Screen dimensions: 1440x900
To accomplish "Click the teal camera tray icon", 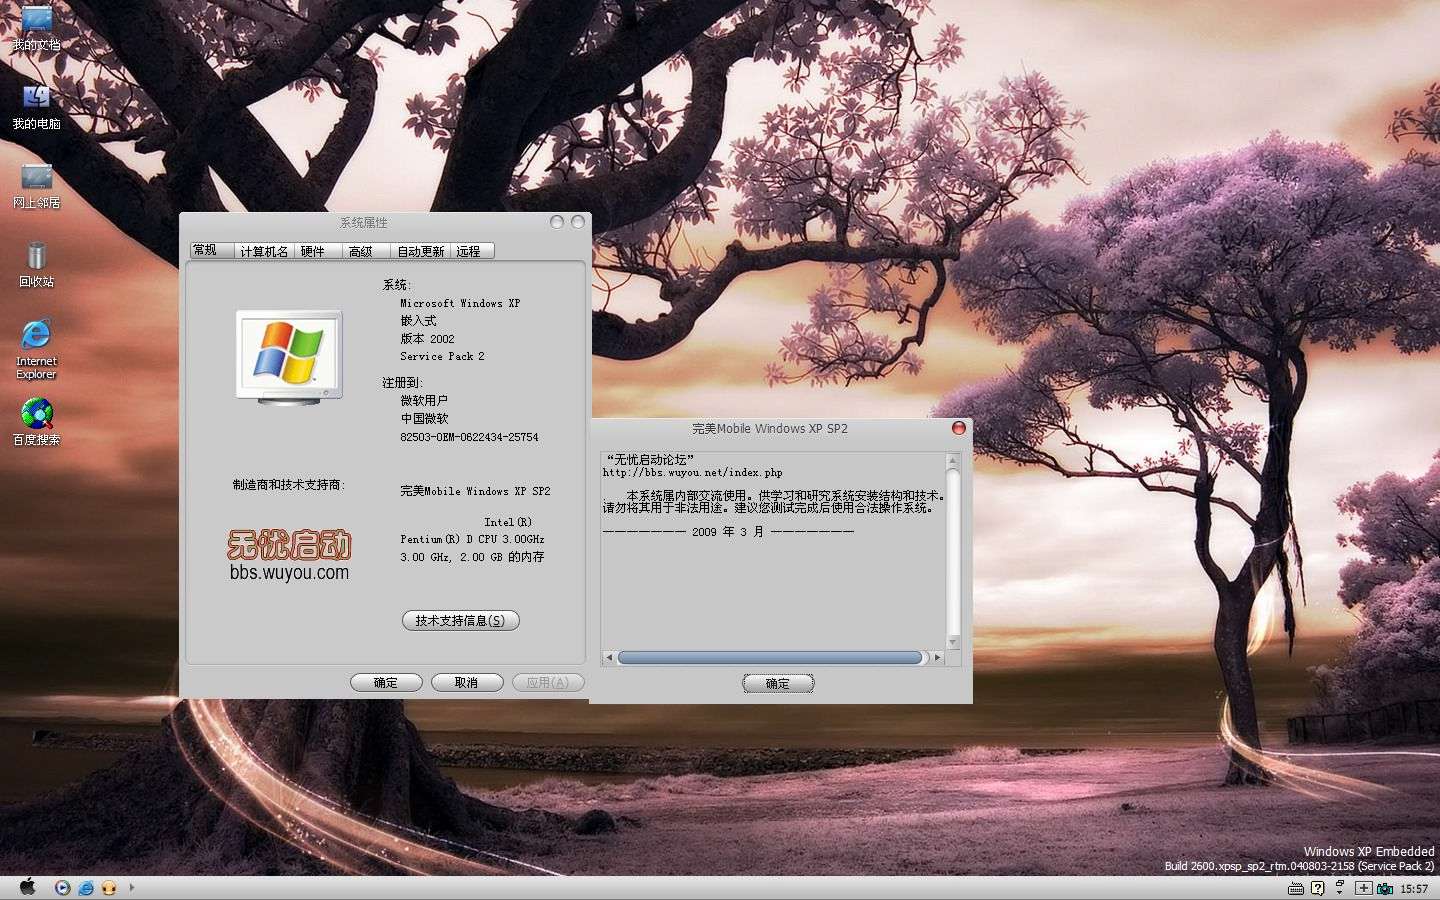I will click(x=1385, y=888).
